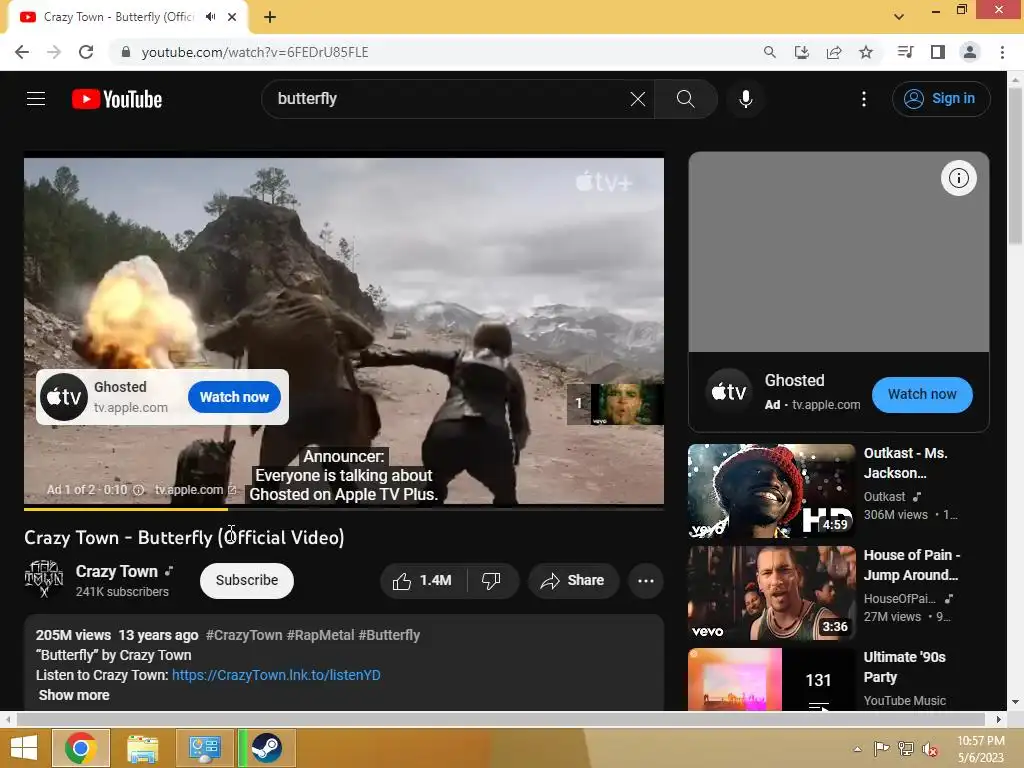
Task: Open House of Pain - Jump Around thumbnail
Action: point(771,593)
